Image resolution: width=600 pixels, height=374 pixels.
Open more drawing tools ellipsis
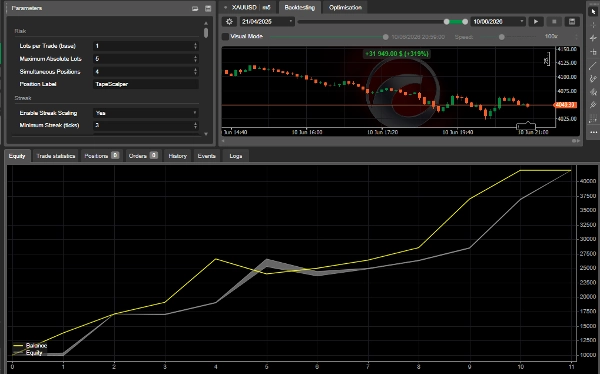pyautogui.click(x=593, y=132)
